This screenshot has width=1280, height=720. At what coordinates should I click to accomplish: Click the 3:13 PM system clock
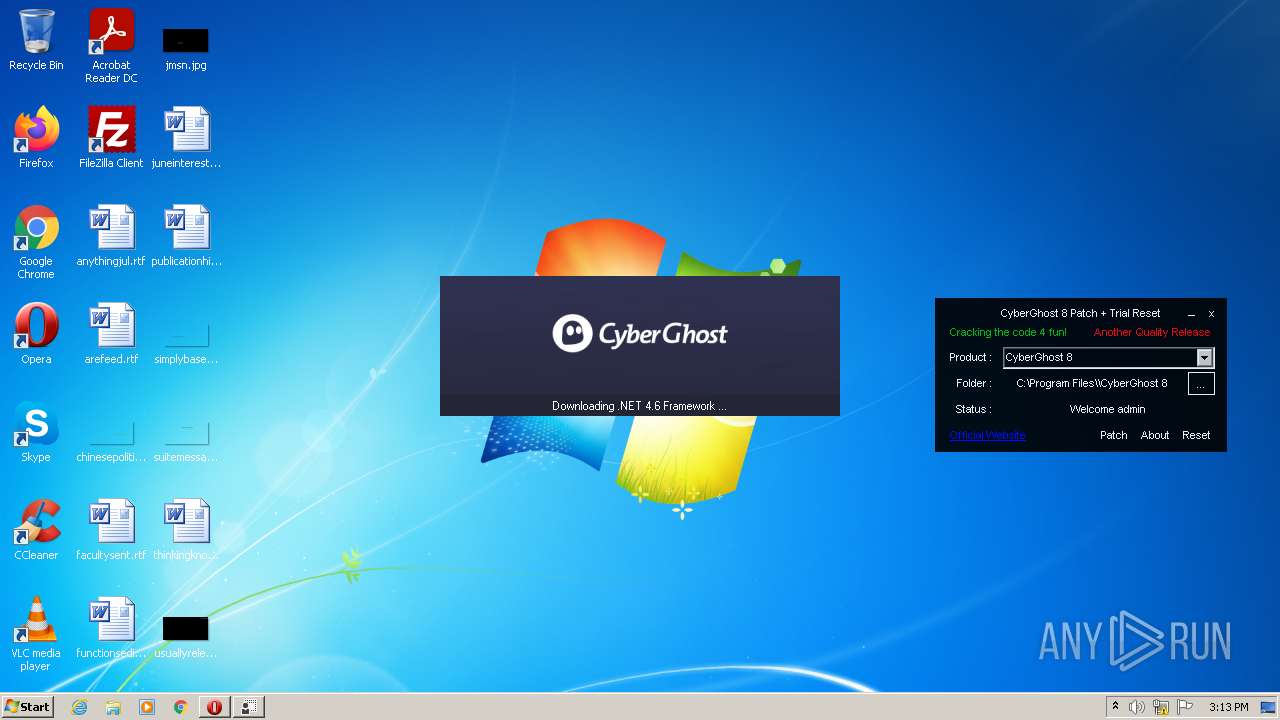coord(1228,707)
